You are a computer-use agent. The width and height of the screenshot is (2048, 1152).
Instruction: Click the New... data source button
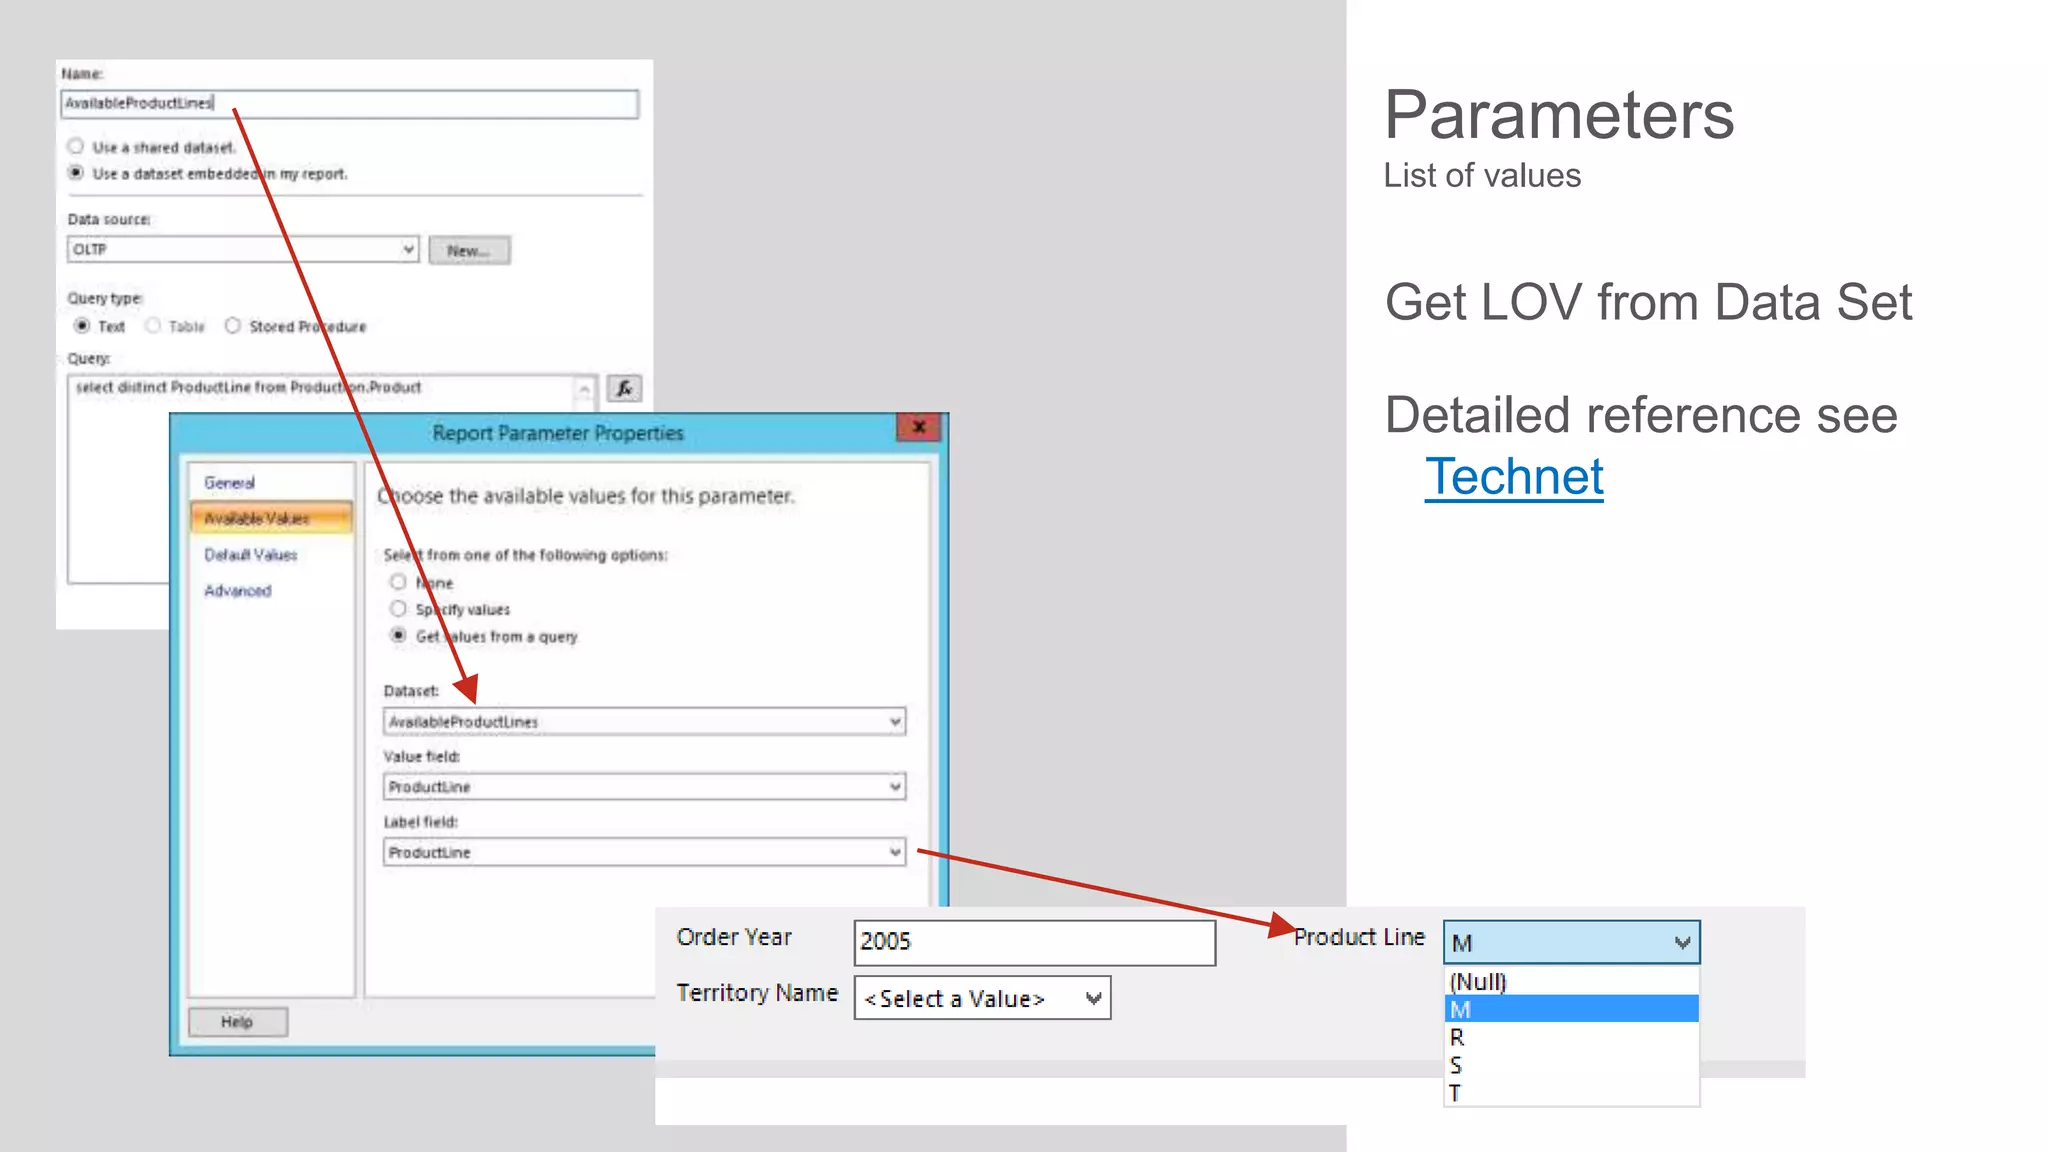click(x=469, y=250)
